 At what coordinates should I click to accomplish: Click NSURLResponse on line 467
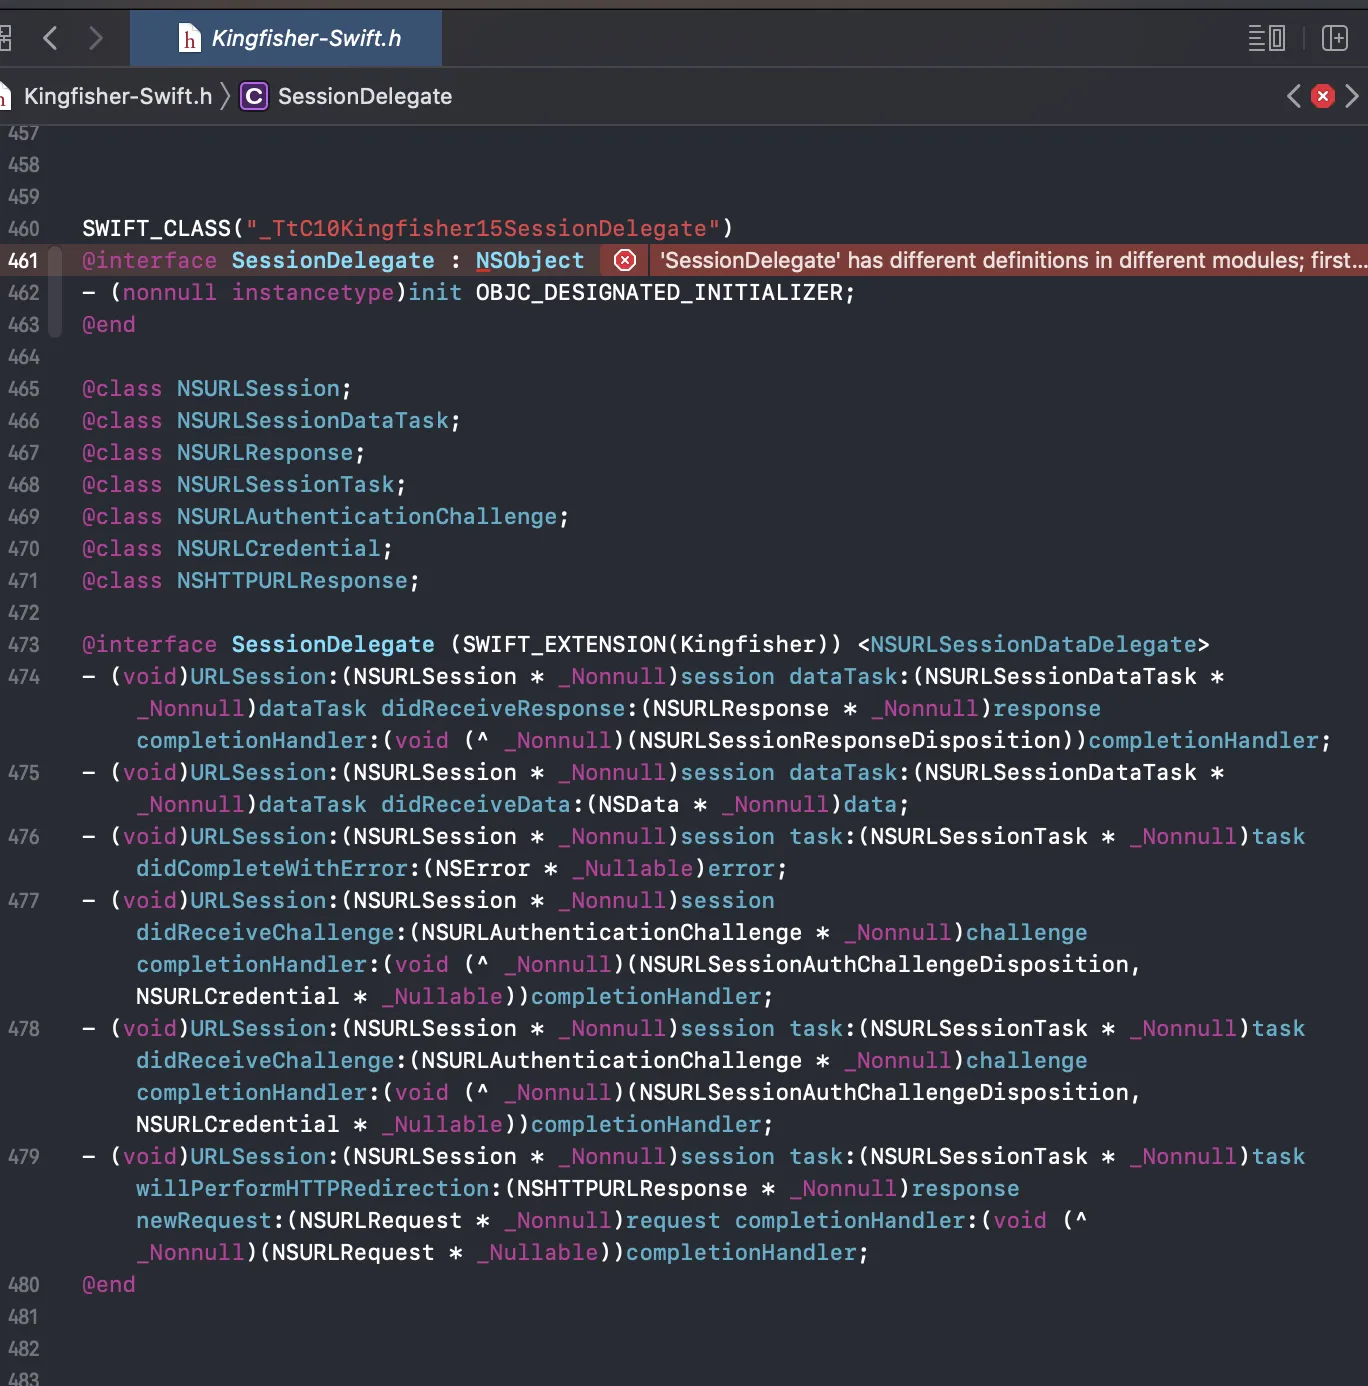[265, 453]
